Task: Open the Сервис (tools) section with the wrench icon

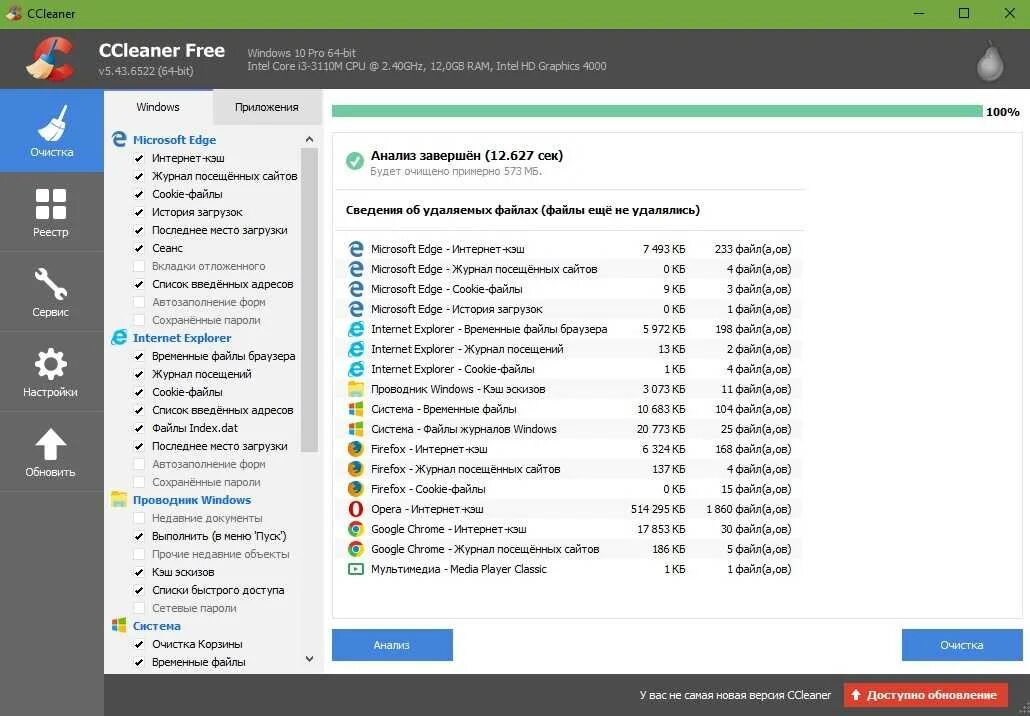Action: coord(51,292)
